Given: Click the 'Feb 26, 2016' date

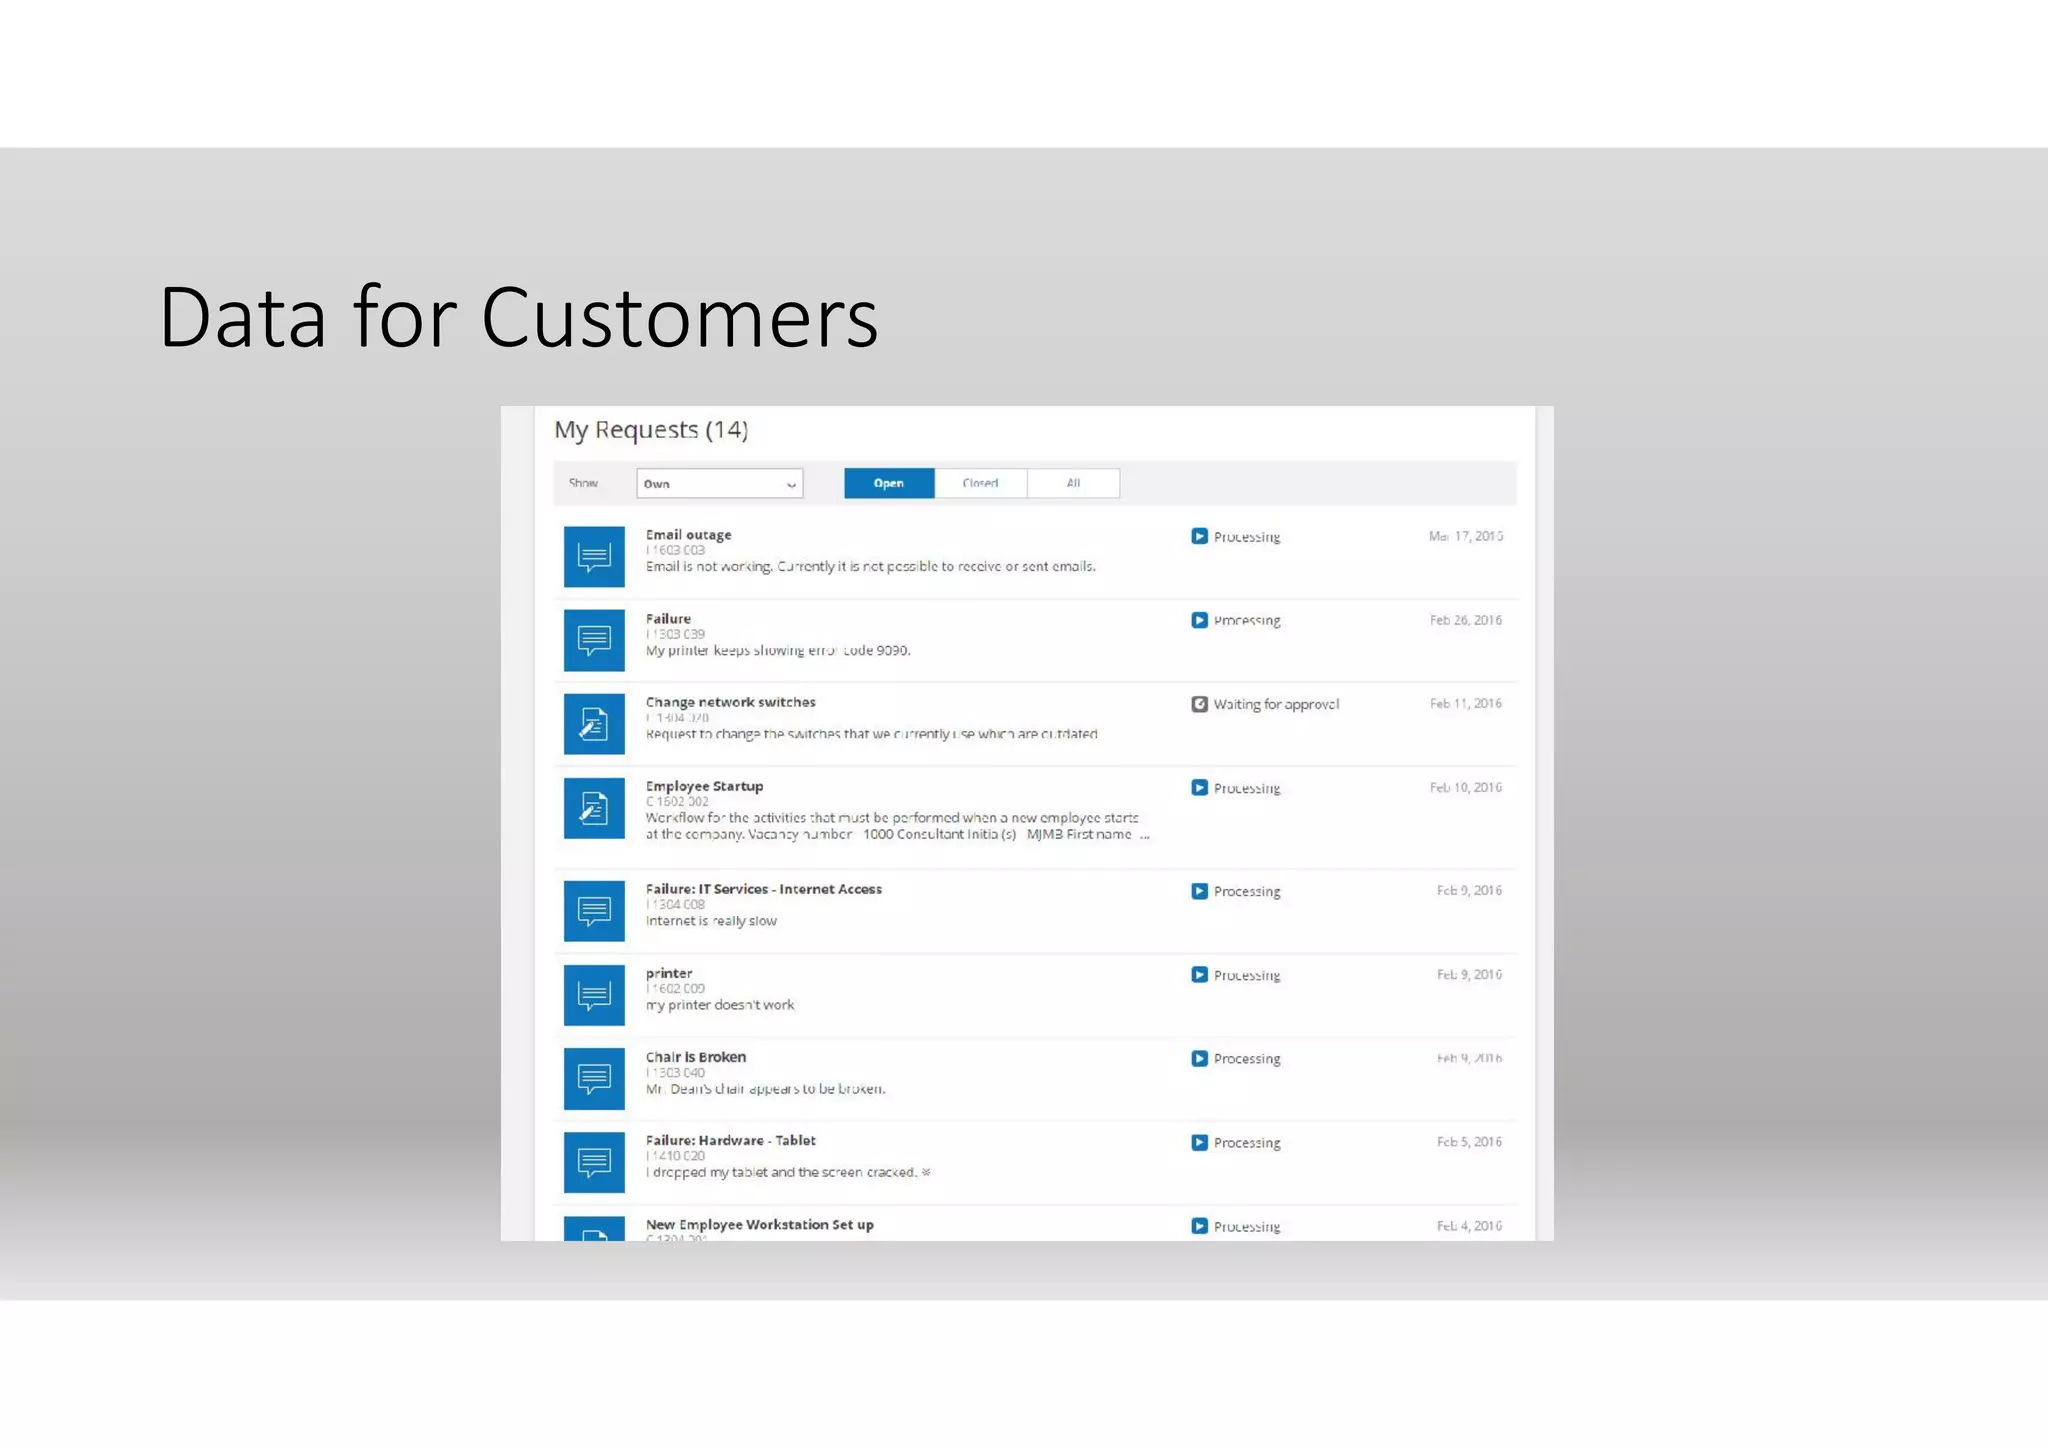Looking at the screenshot, I should [1465, 620].
